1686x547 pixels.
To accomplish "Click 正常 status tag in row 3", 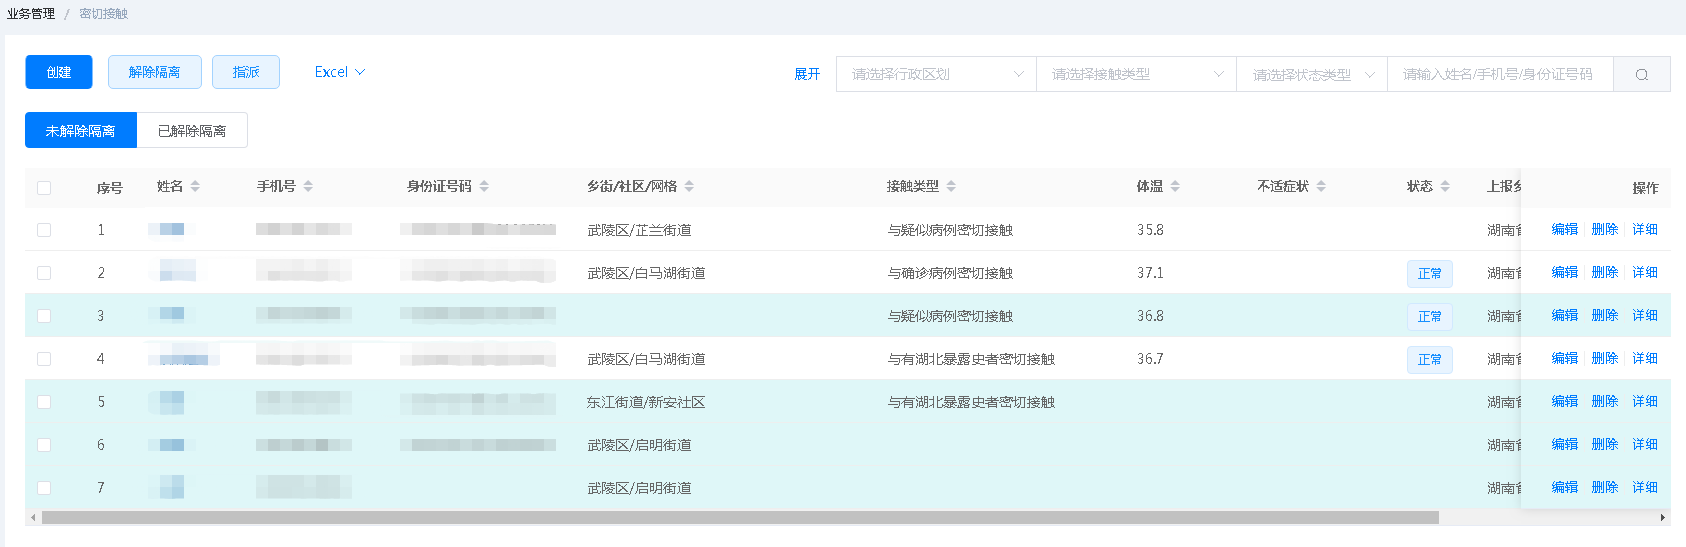I will (x=1430, y=316).
